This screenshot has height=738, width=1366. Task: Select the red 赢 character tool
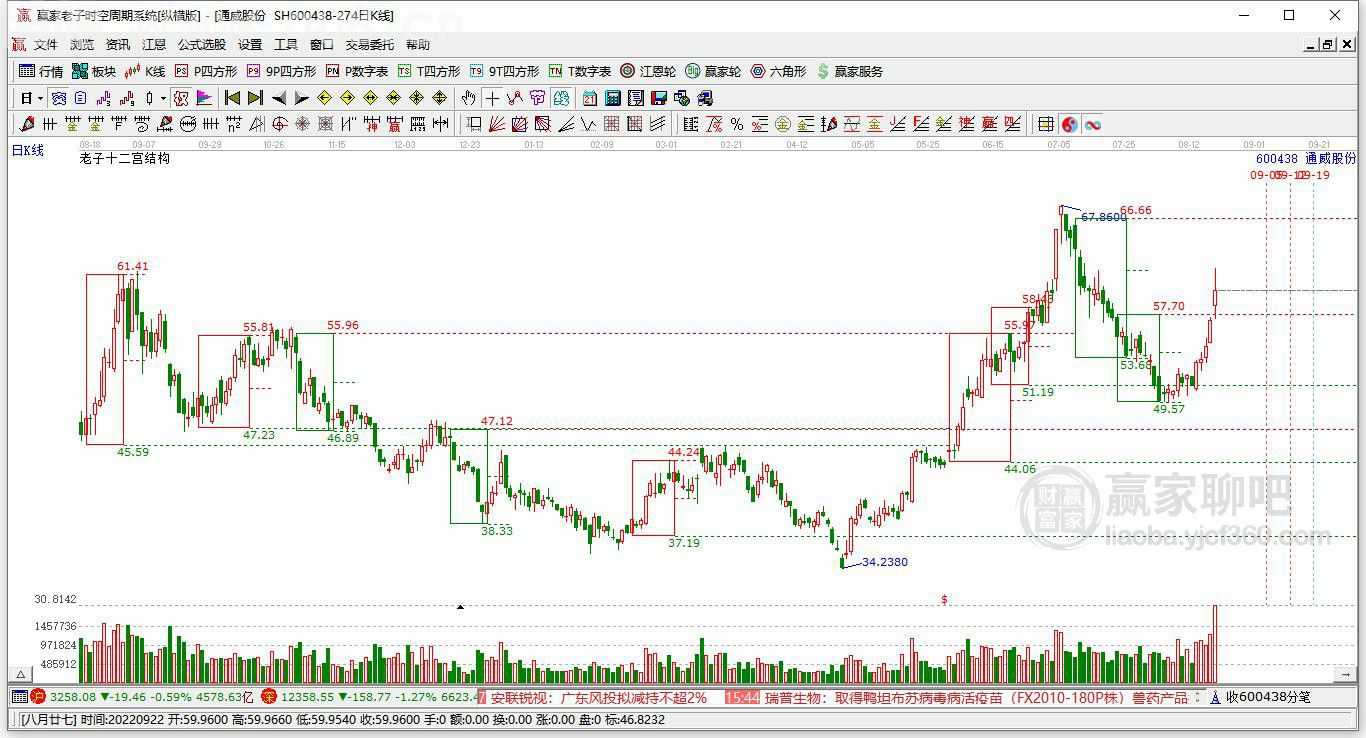393,124
